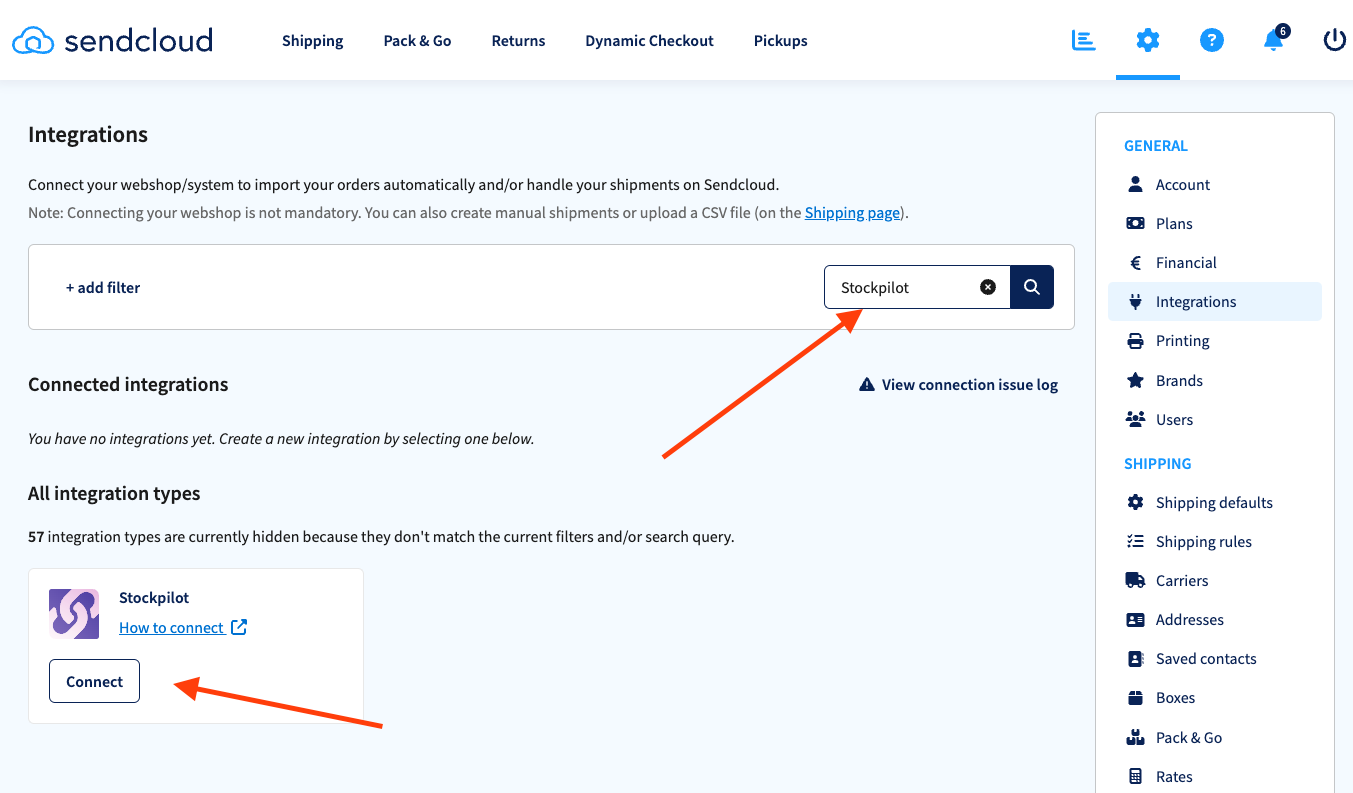Image resolution: width=1353 pixels, height=793 pixels.
Task: Click the Pack & Go sidebar icon
Action: [x=1135, y=737]
